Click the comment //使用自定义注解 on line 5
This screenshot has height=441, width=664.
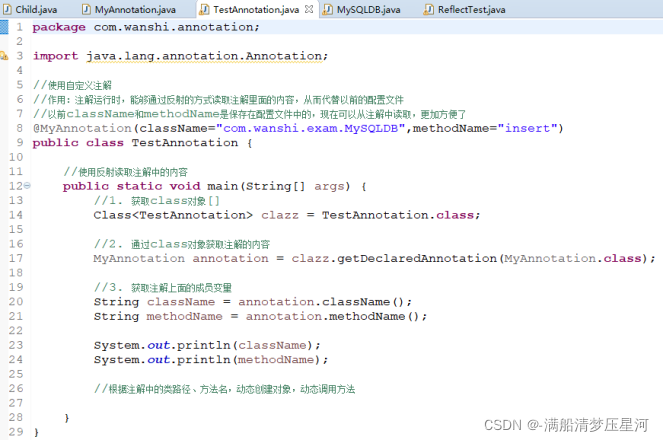[x=72, y=85]
